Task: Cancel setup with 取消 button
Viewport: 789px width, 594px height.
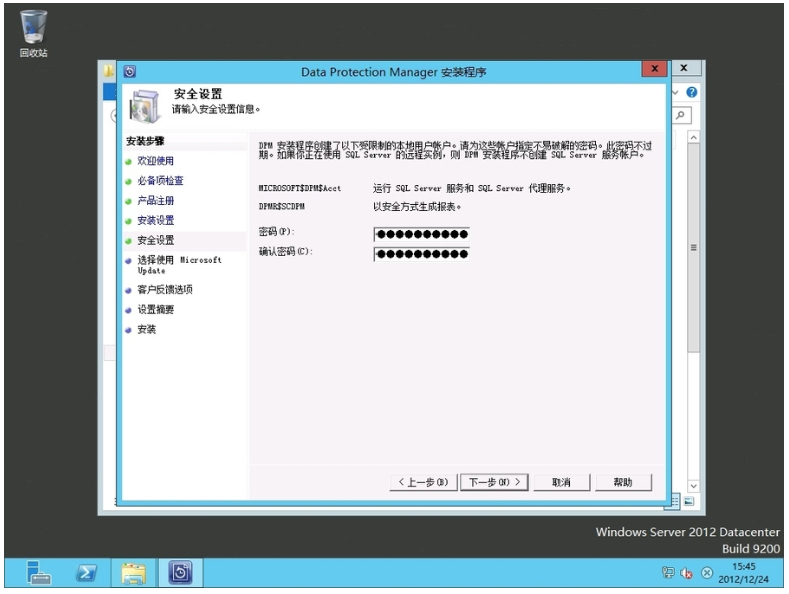Action: (x=561, y=482)
